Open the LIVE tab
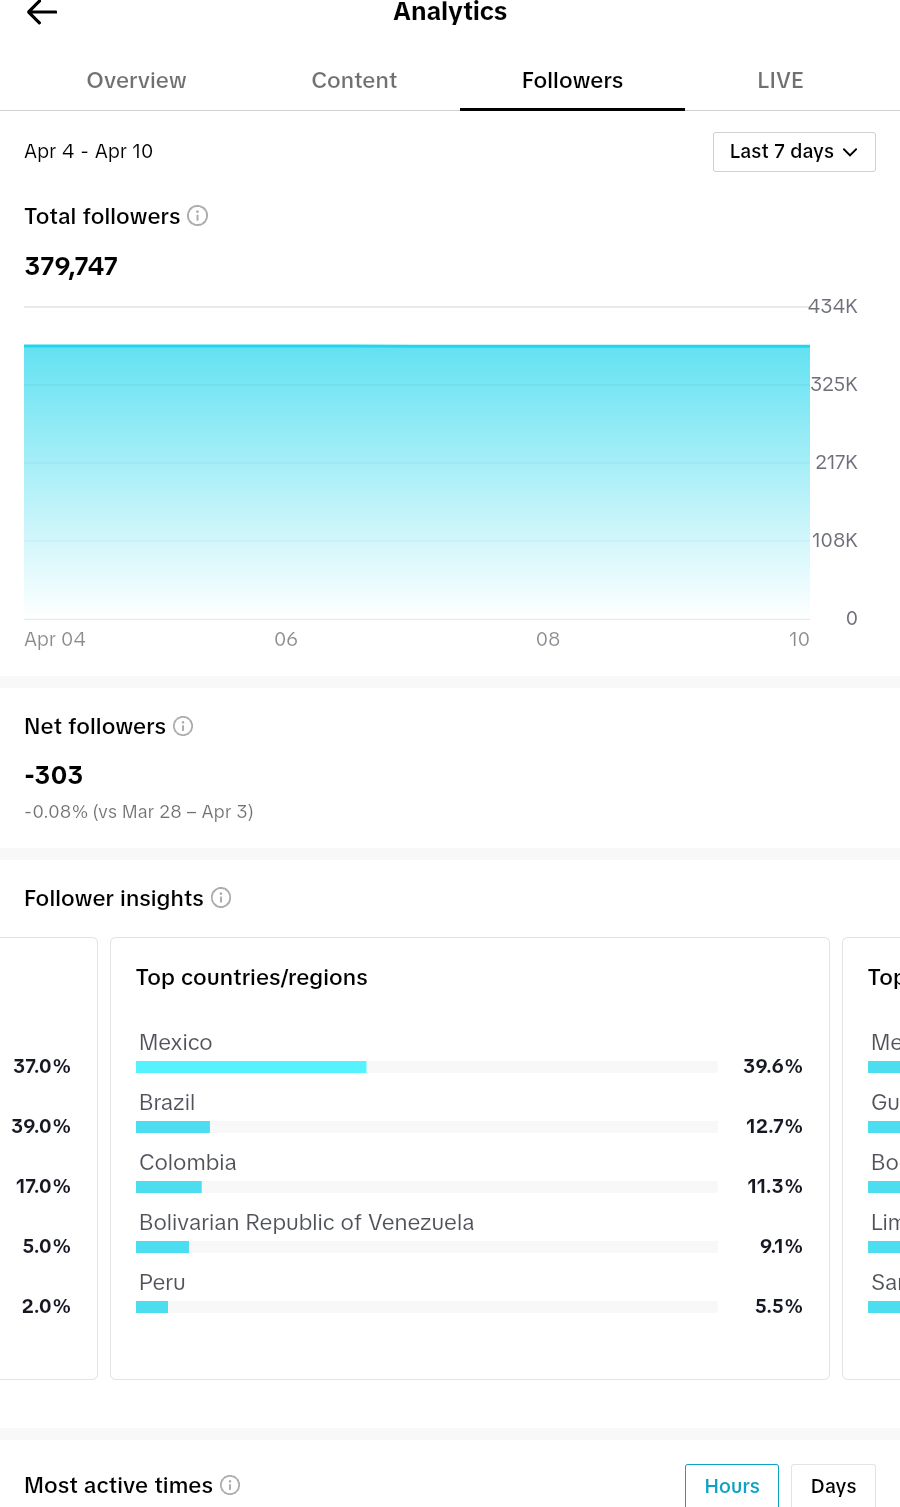 (780, 80)
